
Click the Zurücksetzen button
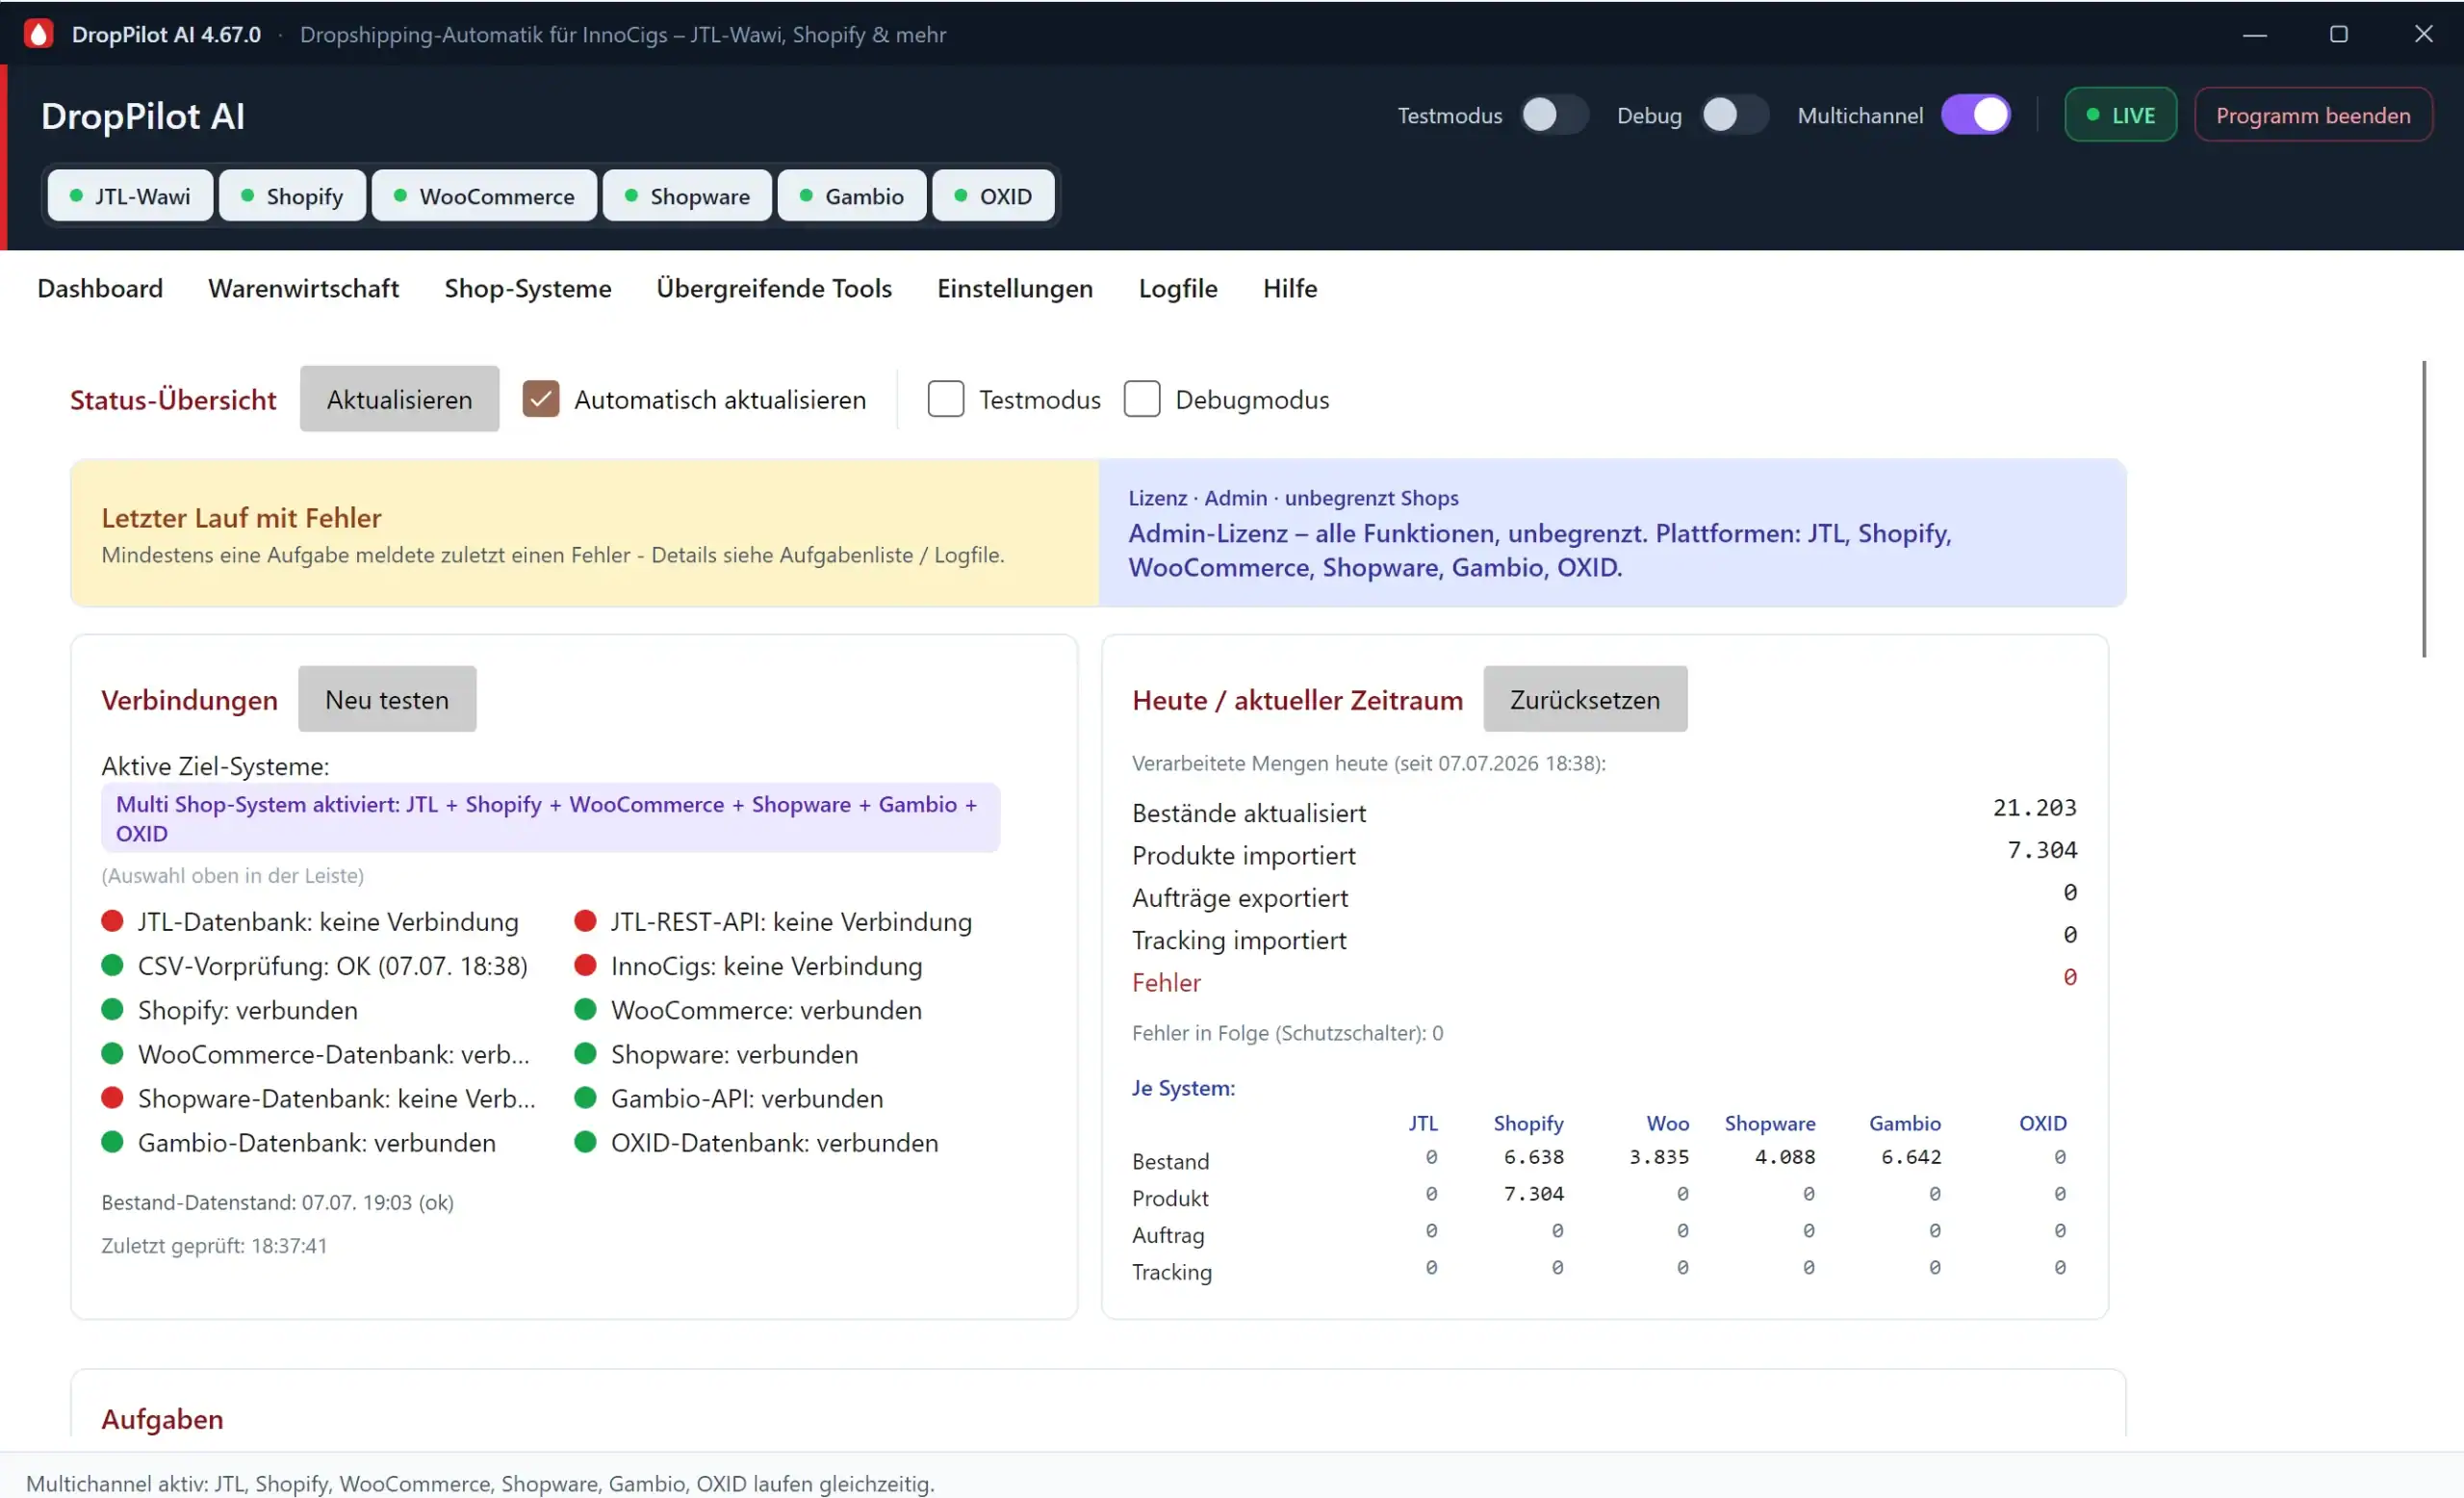point(1585,699)
